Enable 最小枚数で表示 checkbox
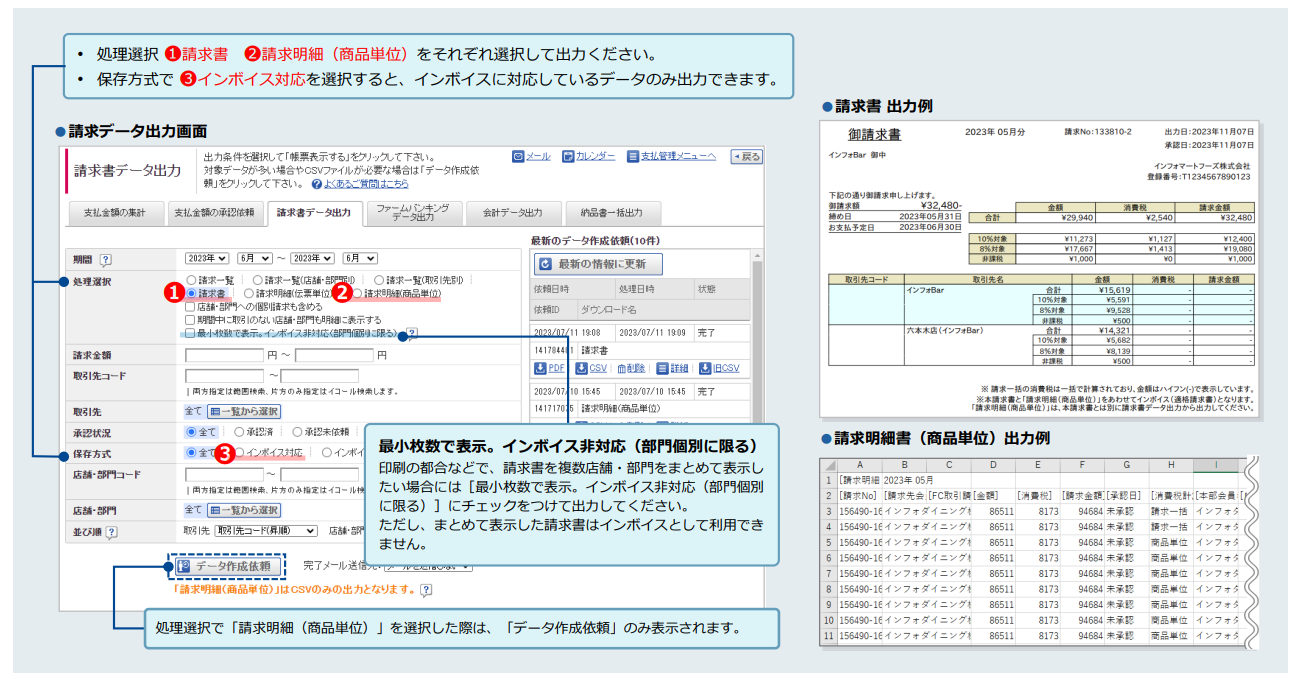This screenshot has width=1293, height=673. (191, 333)
